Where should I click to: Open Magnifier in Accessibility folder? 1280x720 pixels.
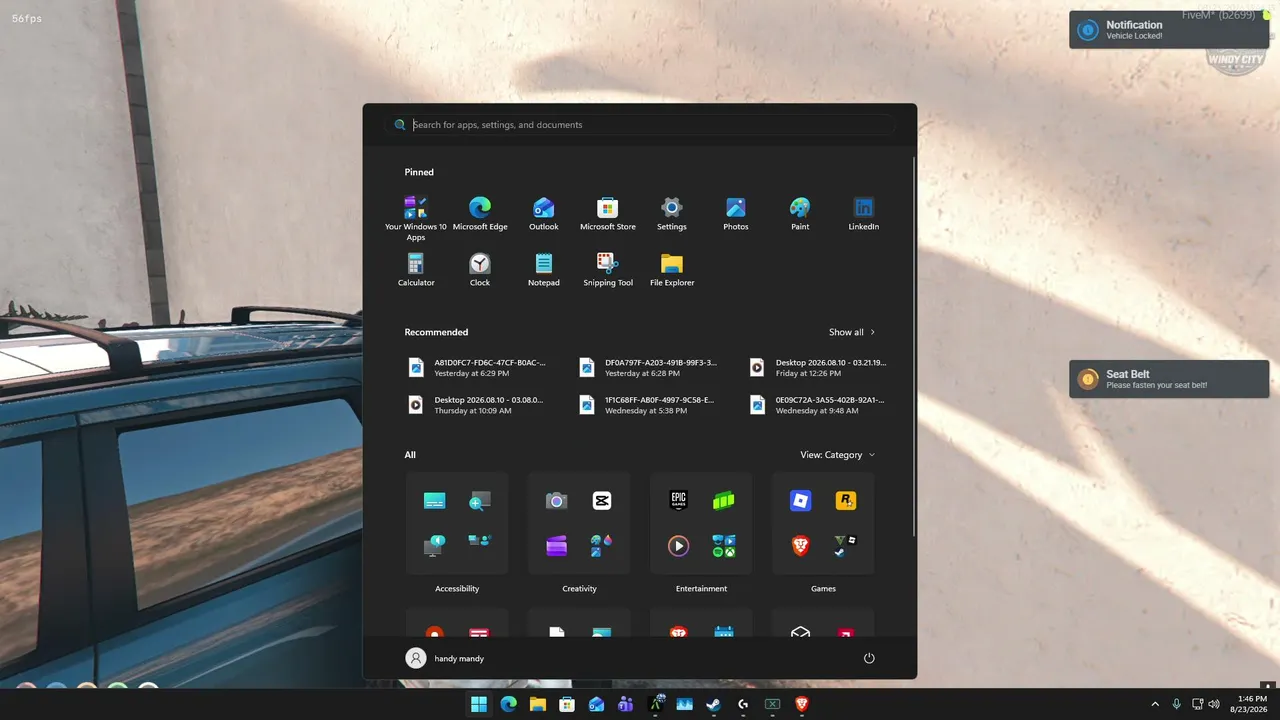480,500
